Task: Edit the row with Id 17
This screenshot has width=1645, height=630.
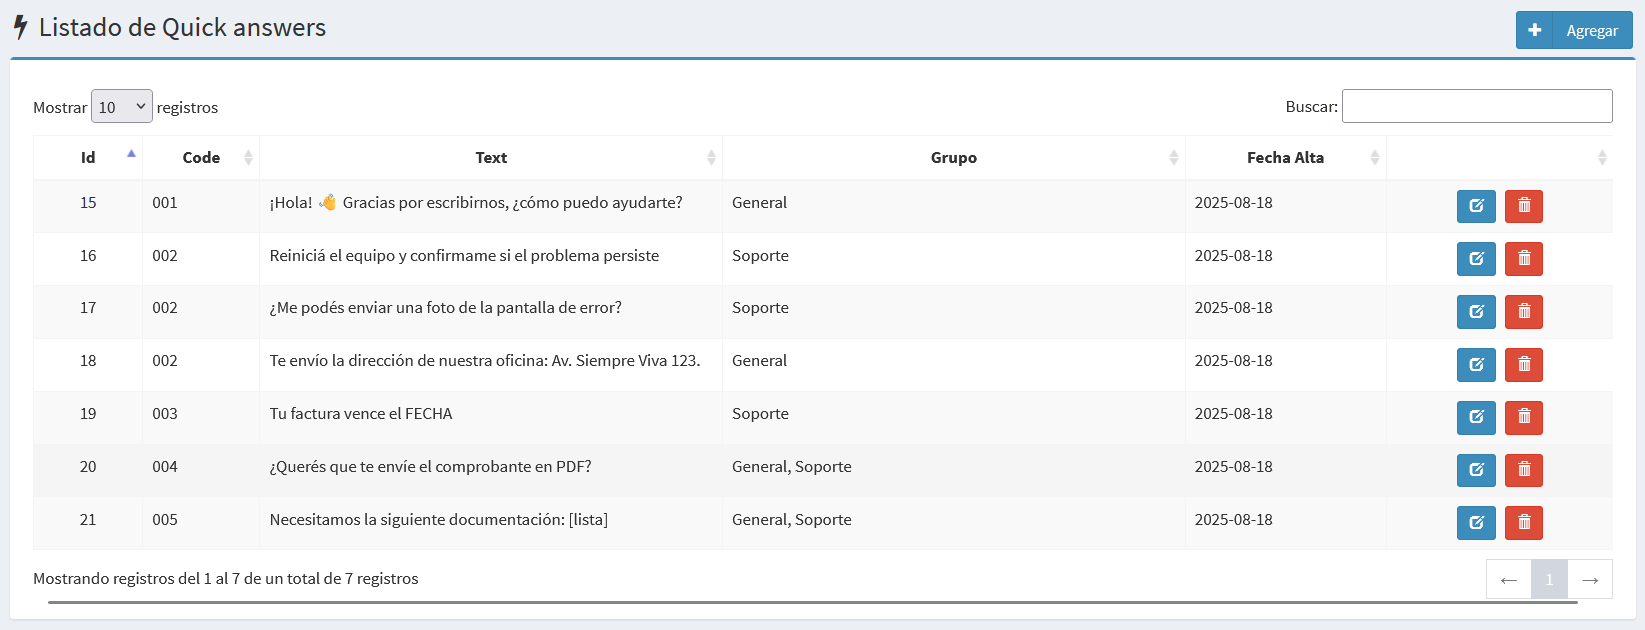Action: click(x=1476, y=312)
